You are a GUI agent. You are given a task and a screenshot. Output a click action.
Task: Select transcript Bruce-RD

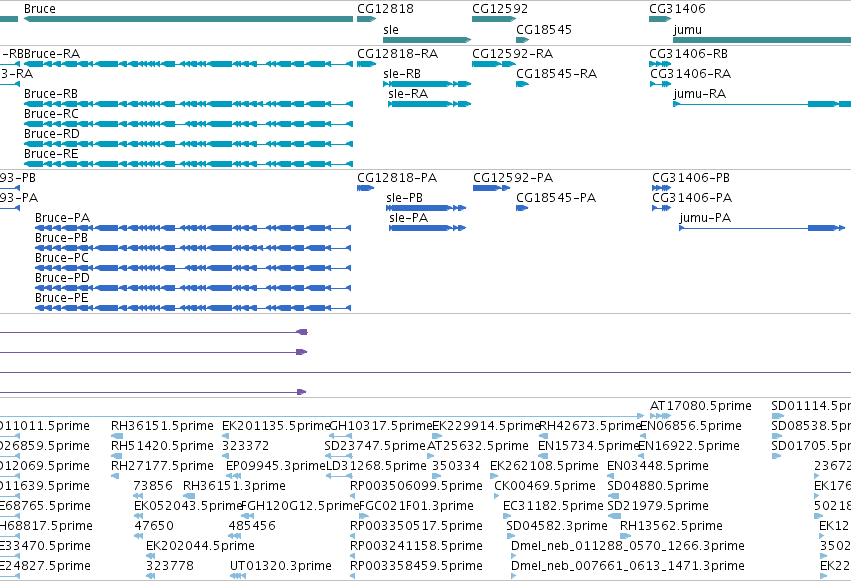188,144
